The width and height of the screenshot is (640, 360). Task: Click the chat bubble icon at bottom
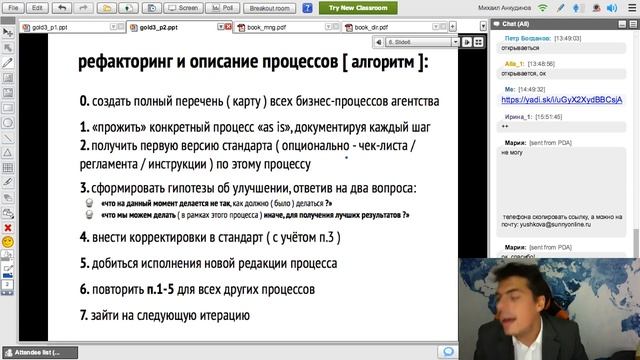point(448,351)
